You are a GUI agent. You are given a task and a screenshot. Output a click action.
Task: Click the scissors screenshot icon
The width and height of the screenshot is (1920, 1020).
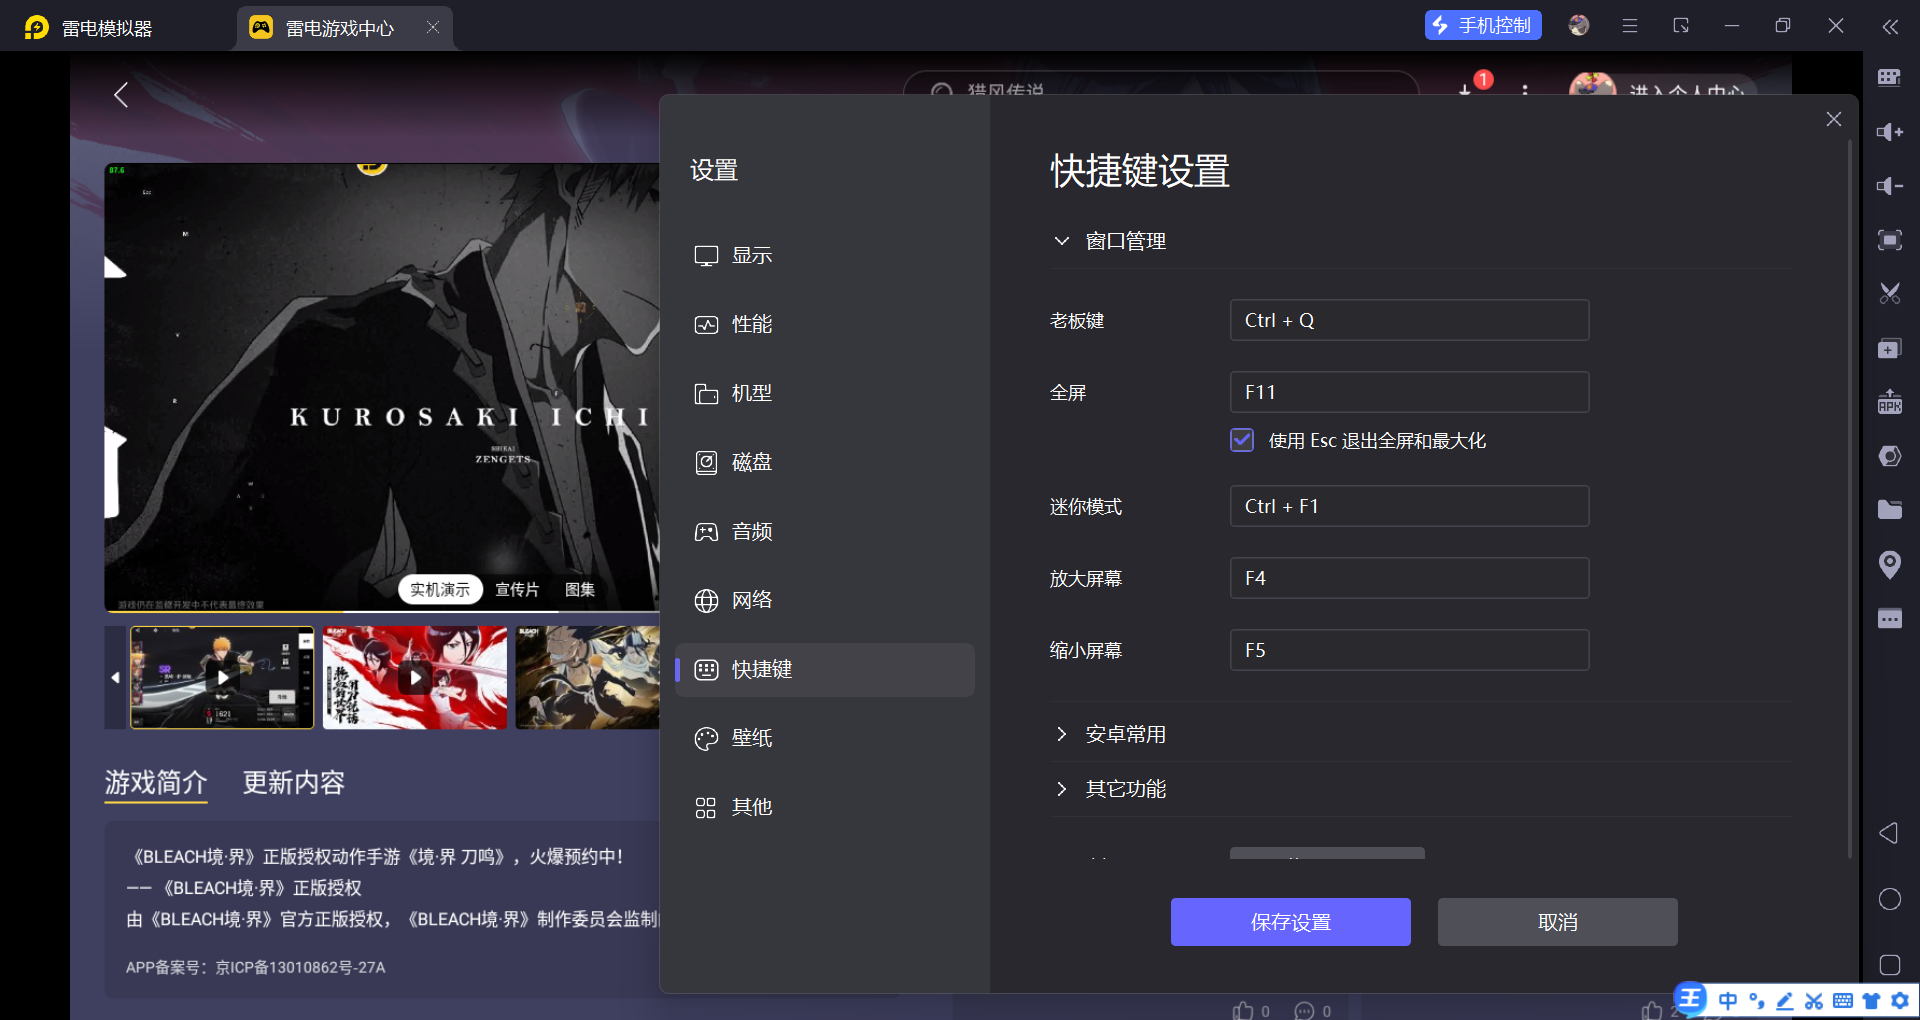(x=1889, y=294)
